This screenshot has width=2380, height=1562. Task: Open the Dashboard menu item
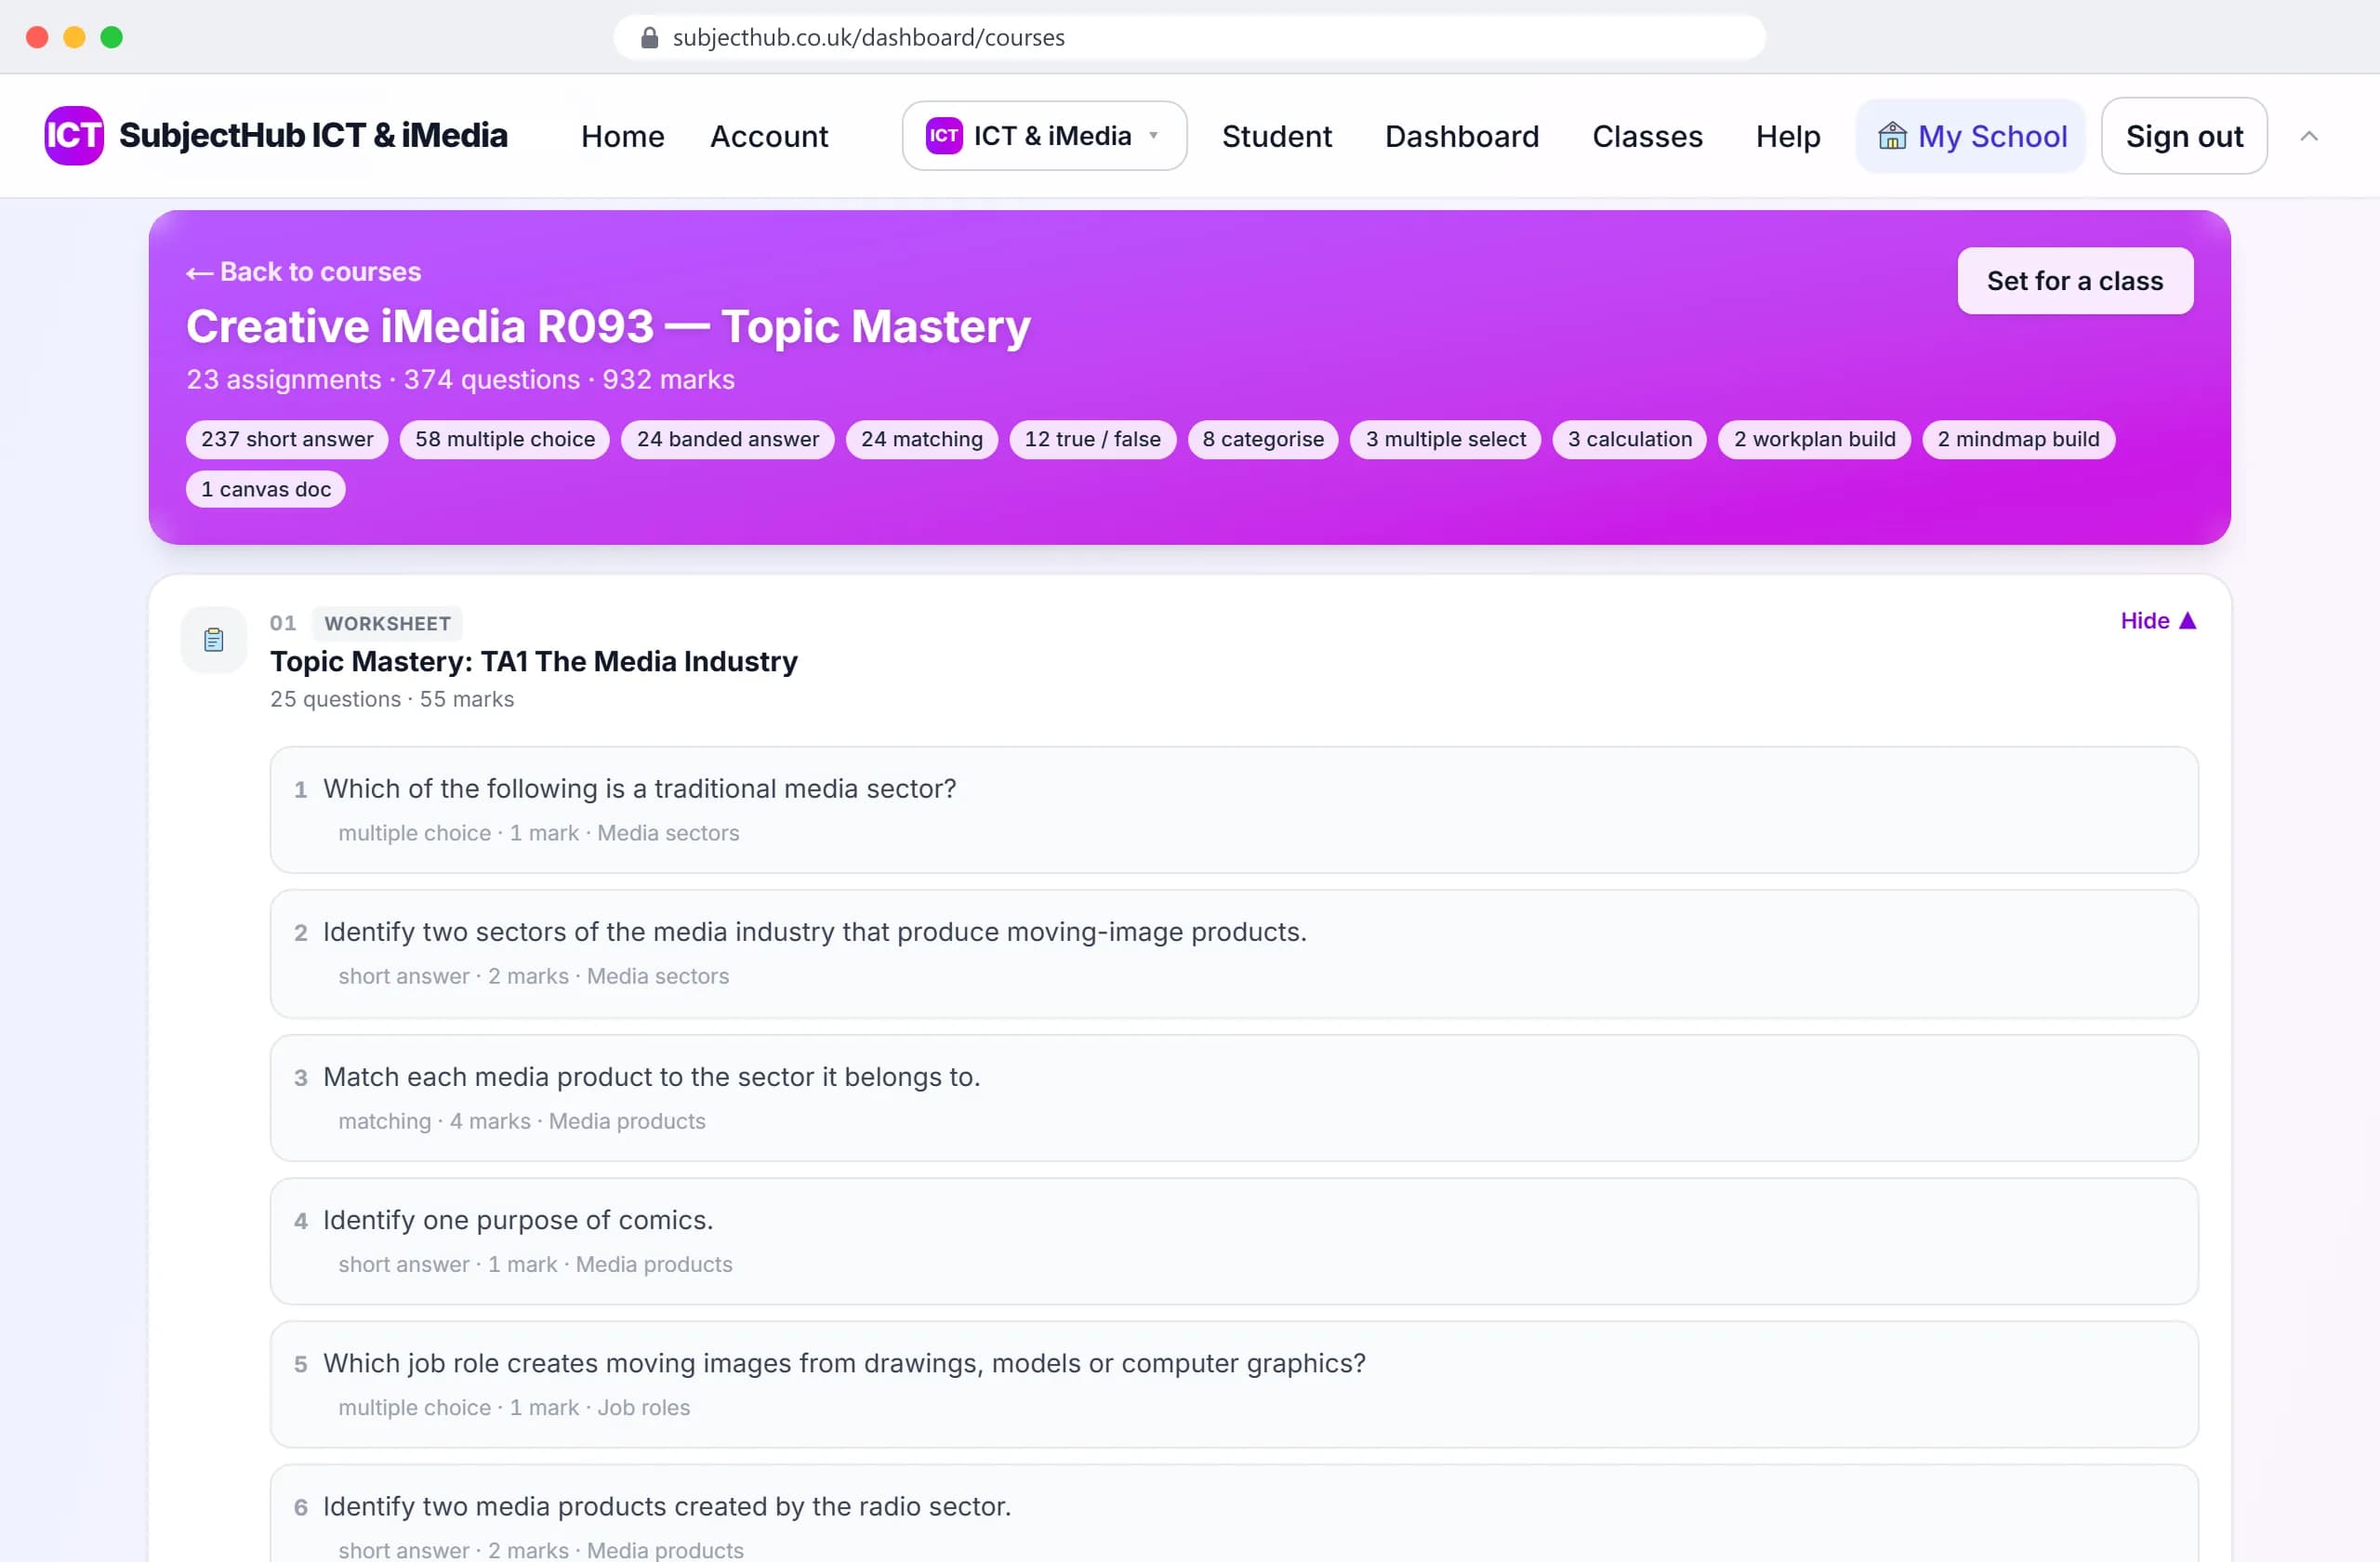click(1461, 136)
